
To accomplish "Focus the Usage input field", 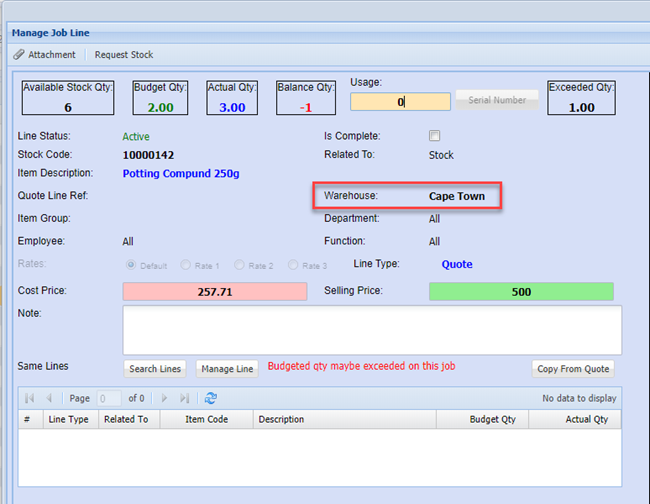I will 400,102.
